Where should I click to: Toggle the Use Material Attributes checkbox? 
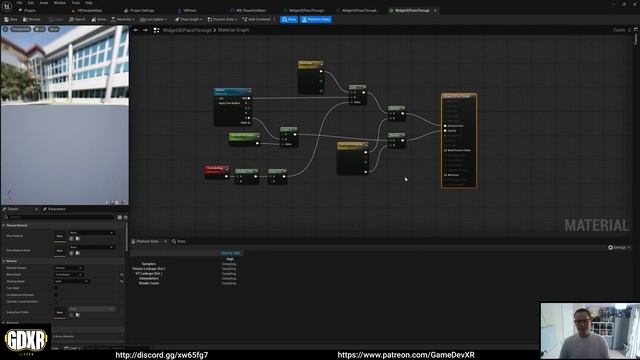[56, 295]
